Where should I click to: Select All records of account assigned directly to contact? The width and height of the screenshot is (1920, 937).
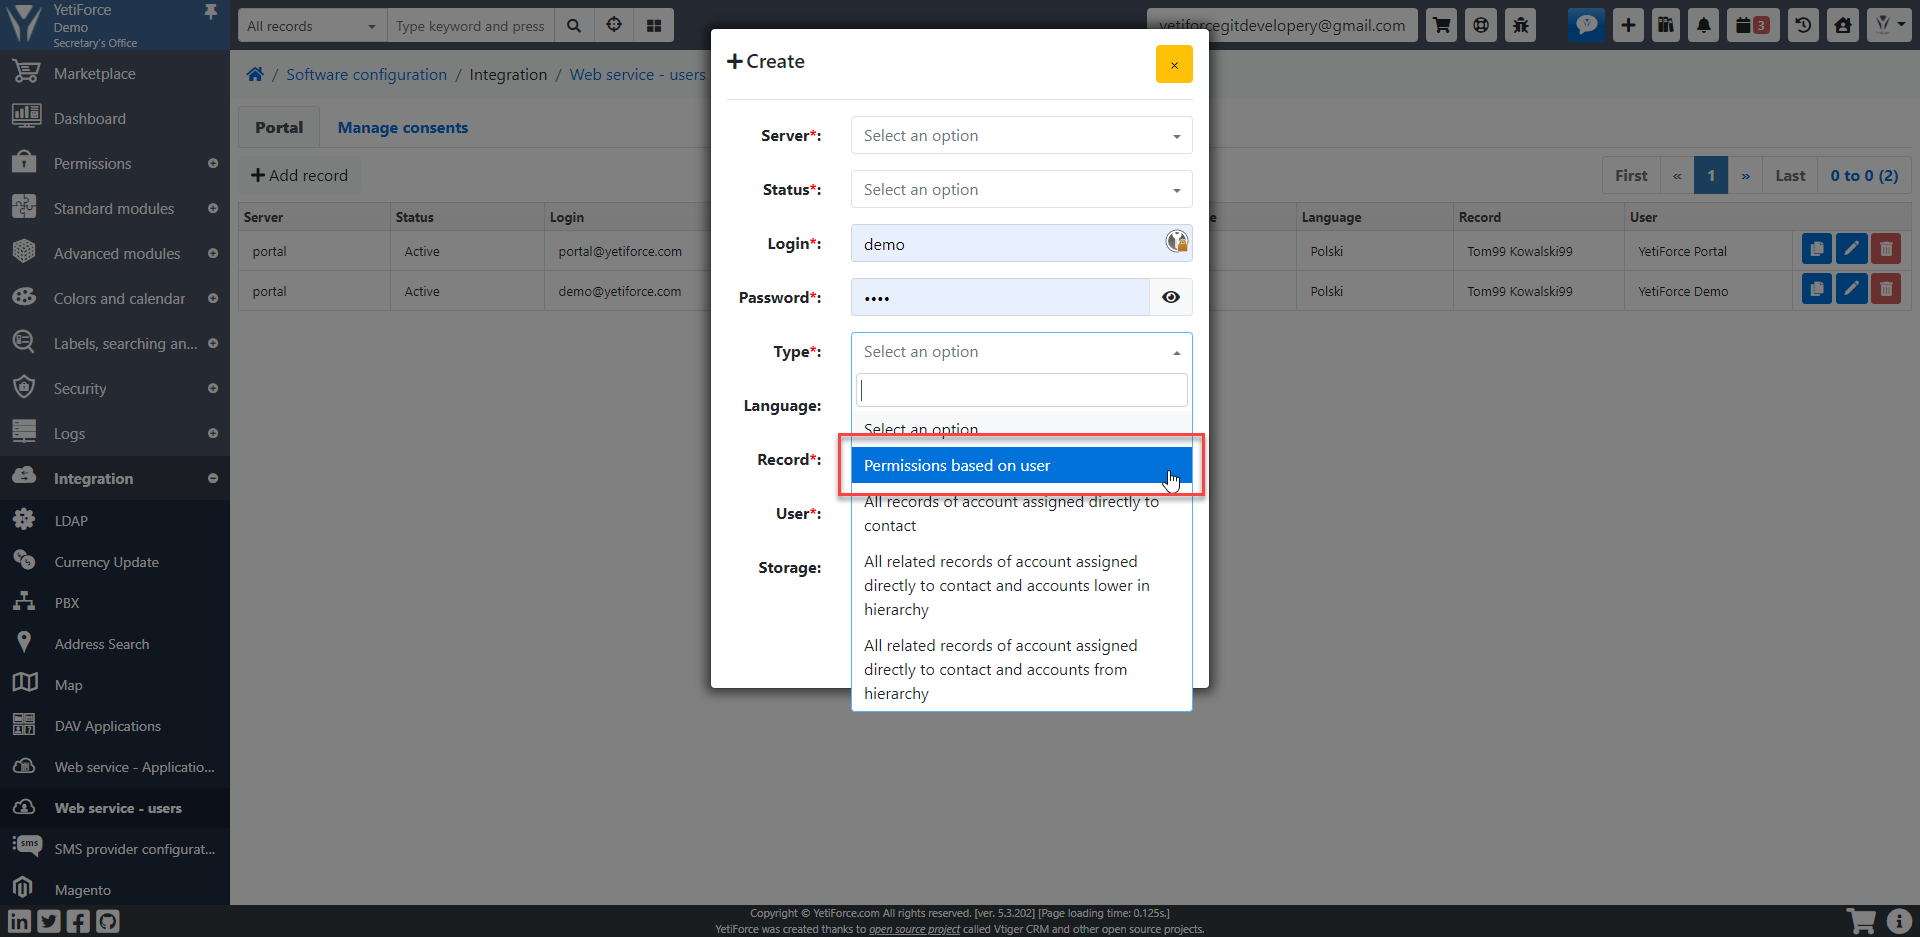(x=1021, y=513)
